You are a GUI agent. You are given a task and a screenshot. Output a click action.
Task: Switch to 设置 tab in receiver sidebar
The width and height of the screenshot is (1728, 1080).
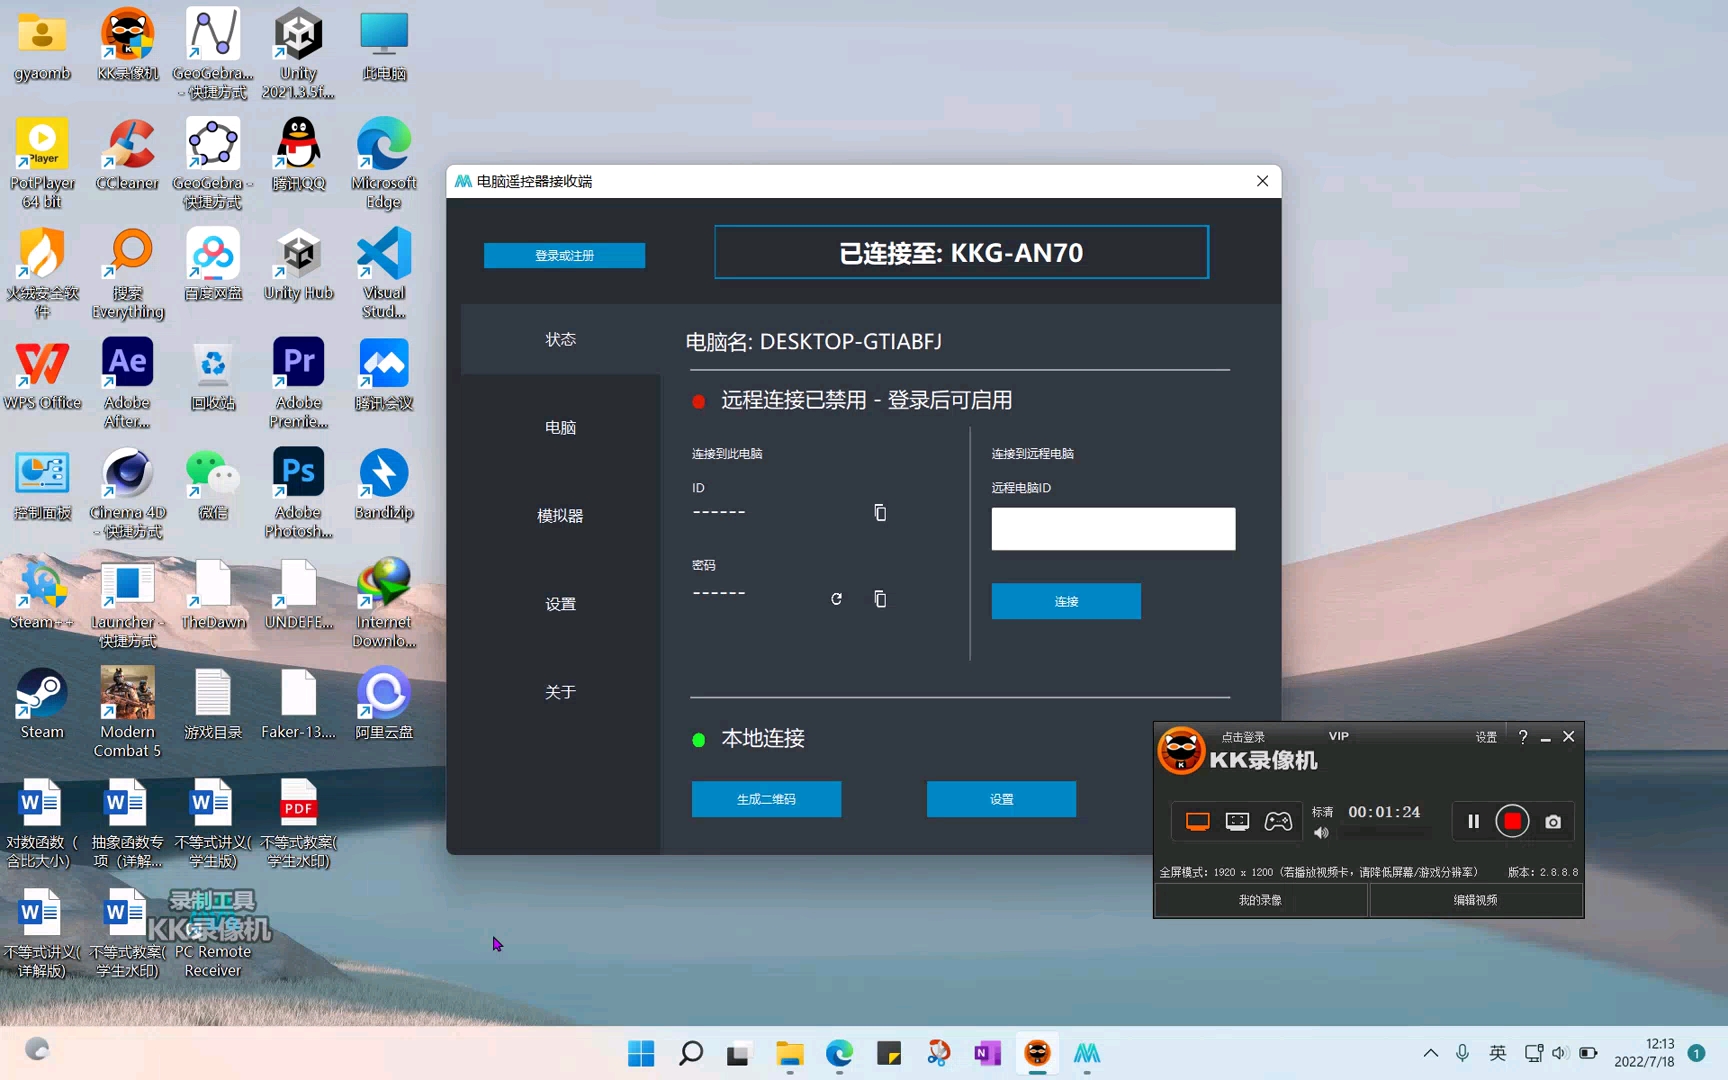click(x=560, y=604)
